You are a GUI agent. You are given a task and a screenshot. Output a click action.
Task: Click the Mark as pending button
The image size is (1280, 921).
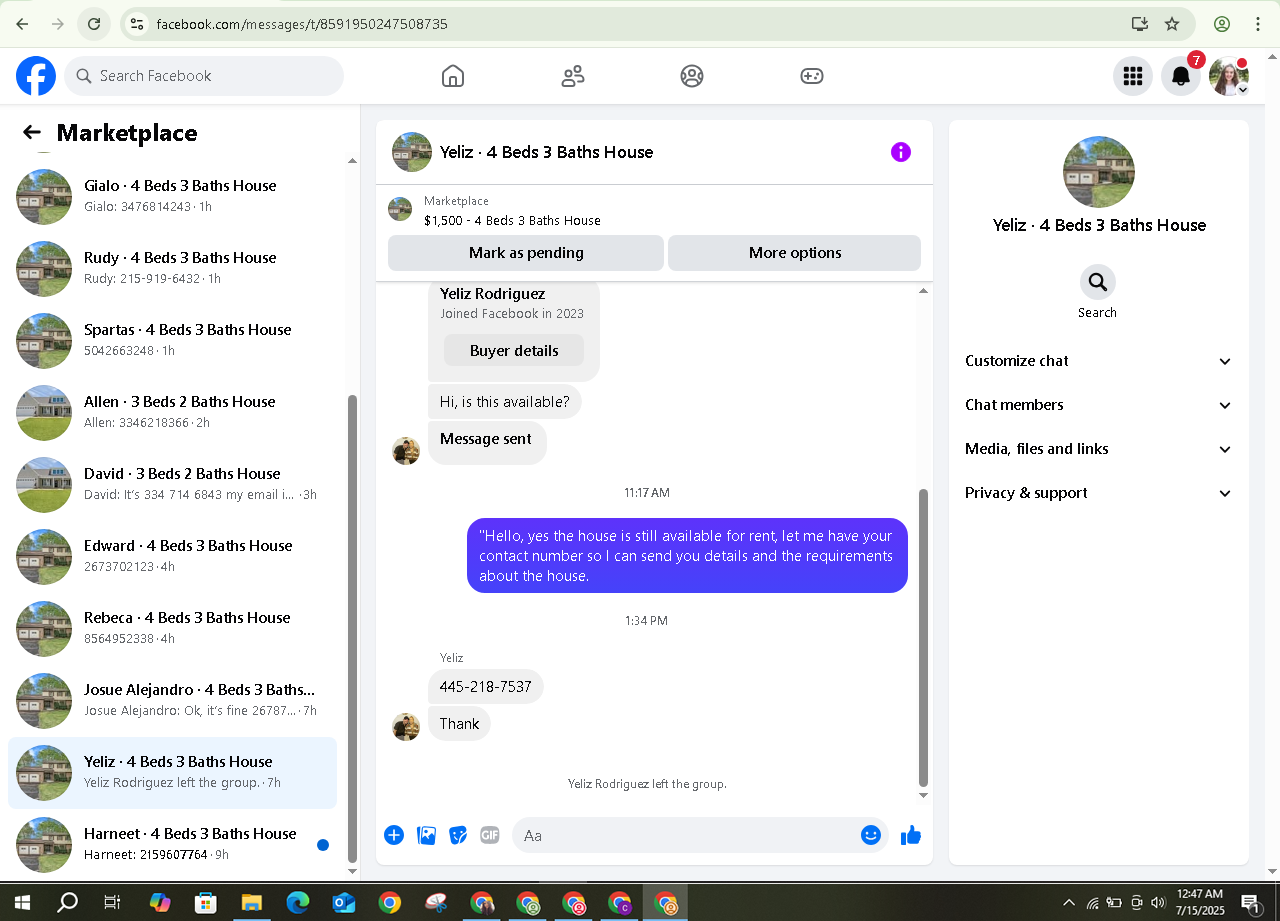(526, 253)
